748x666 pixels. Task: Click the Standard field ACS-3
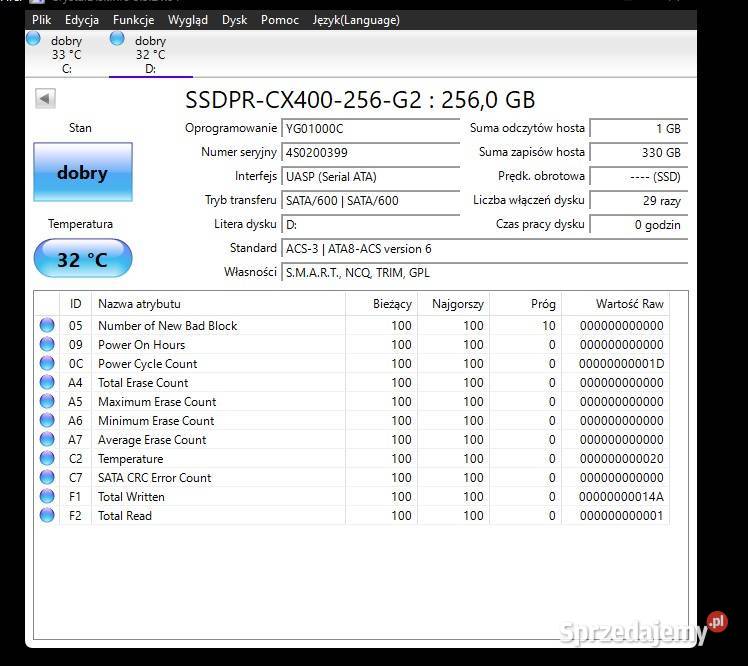(x=484, y=249)
